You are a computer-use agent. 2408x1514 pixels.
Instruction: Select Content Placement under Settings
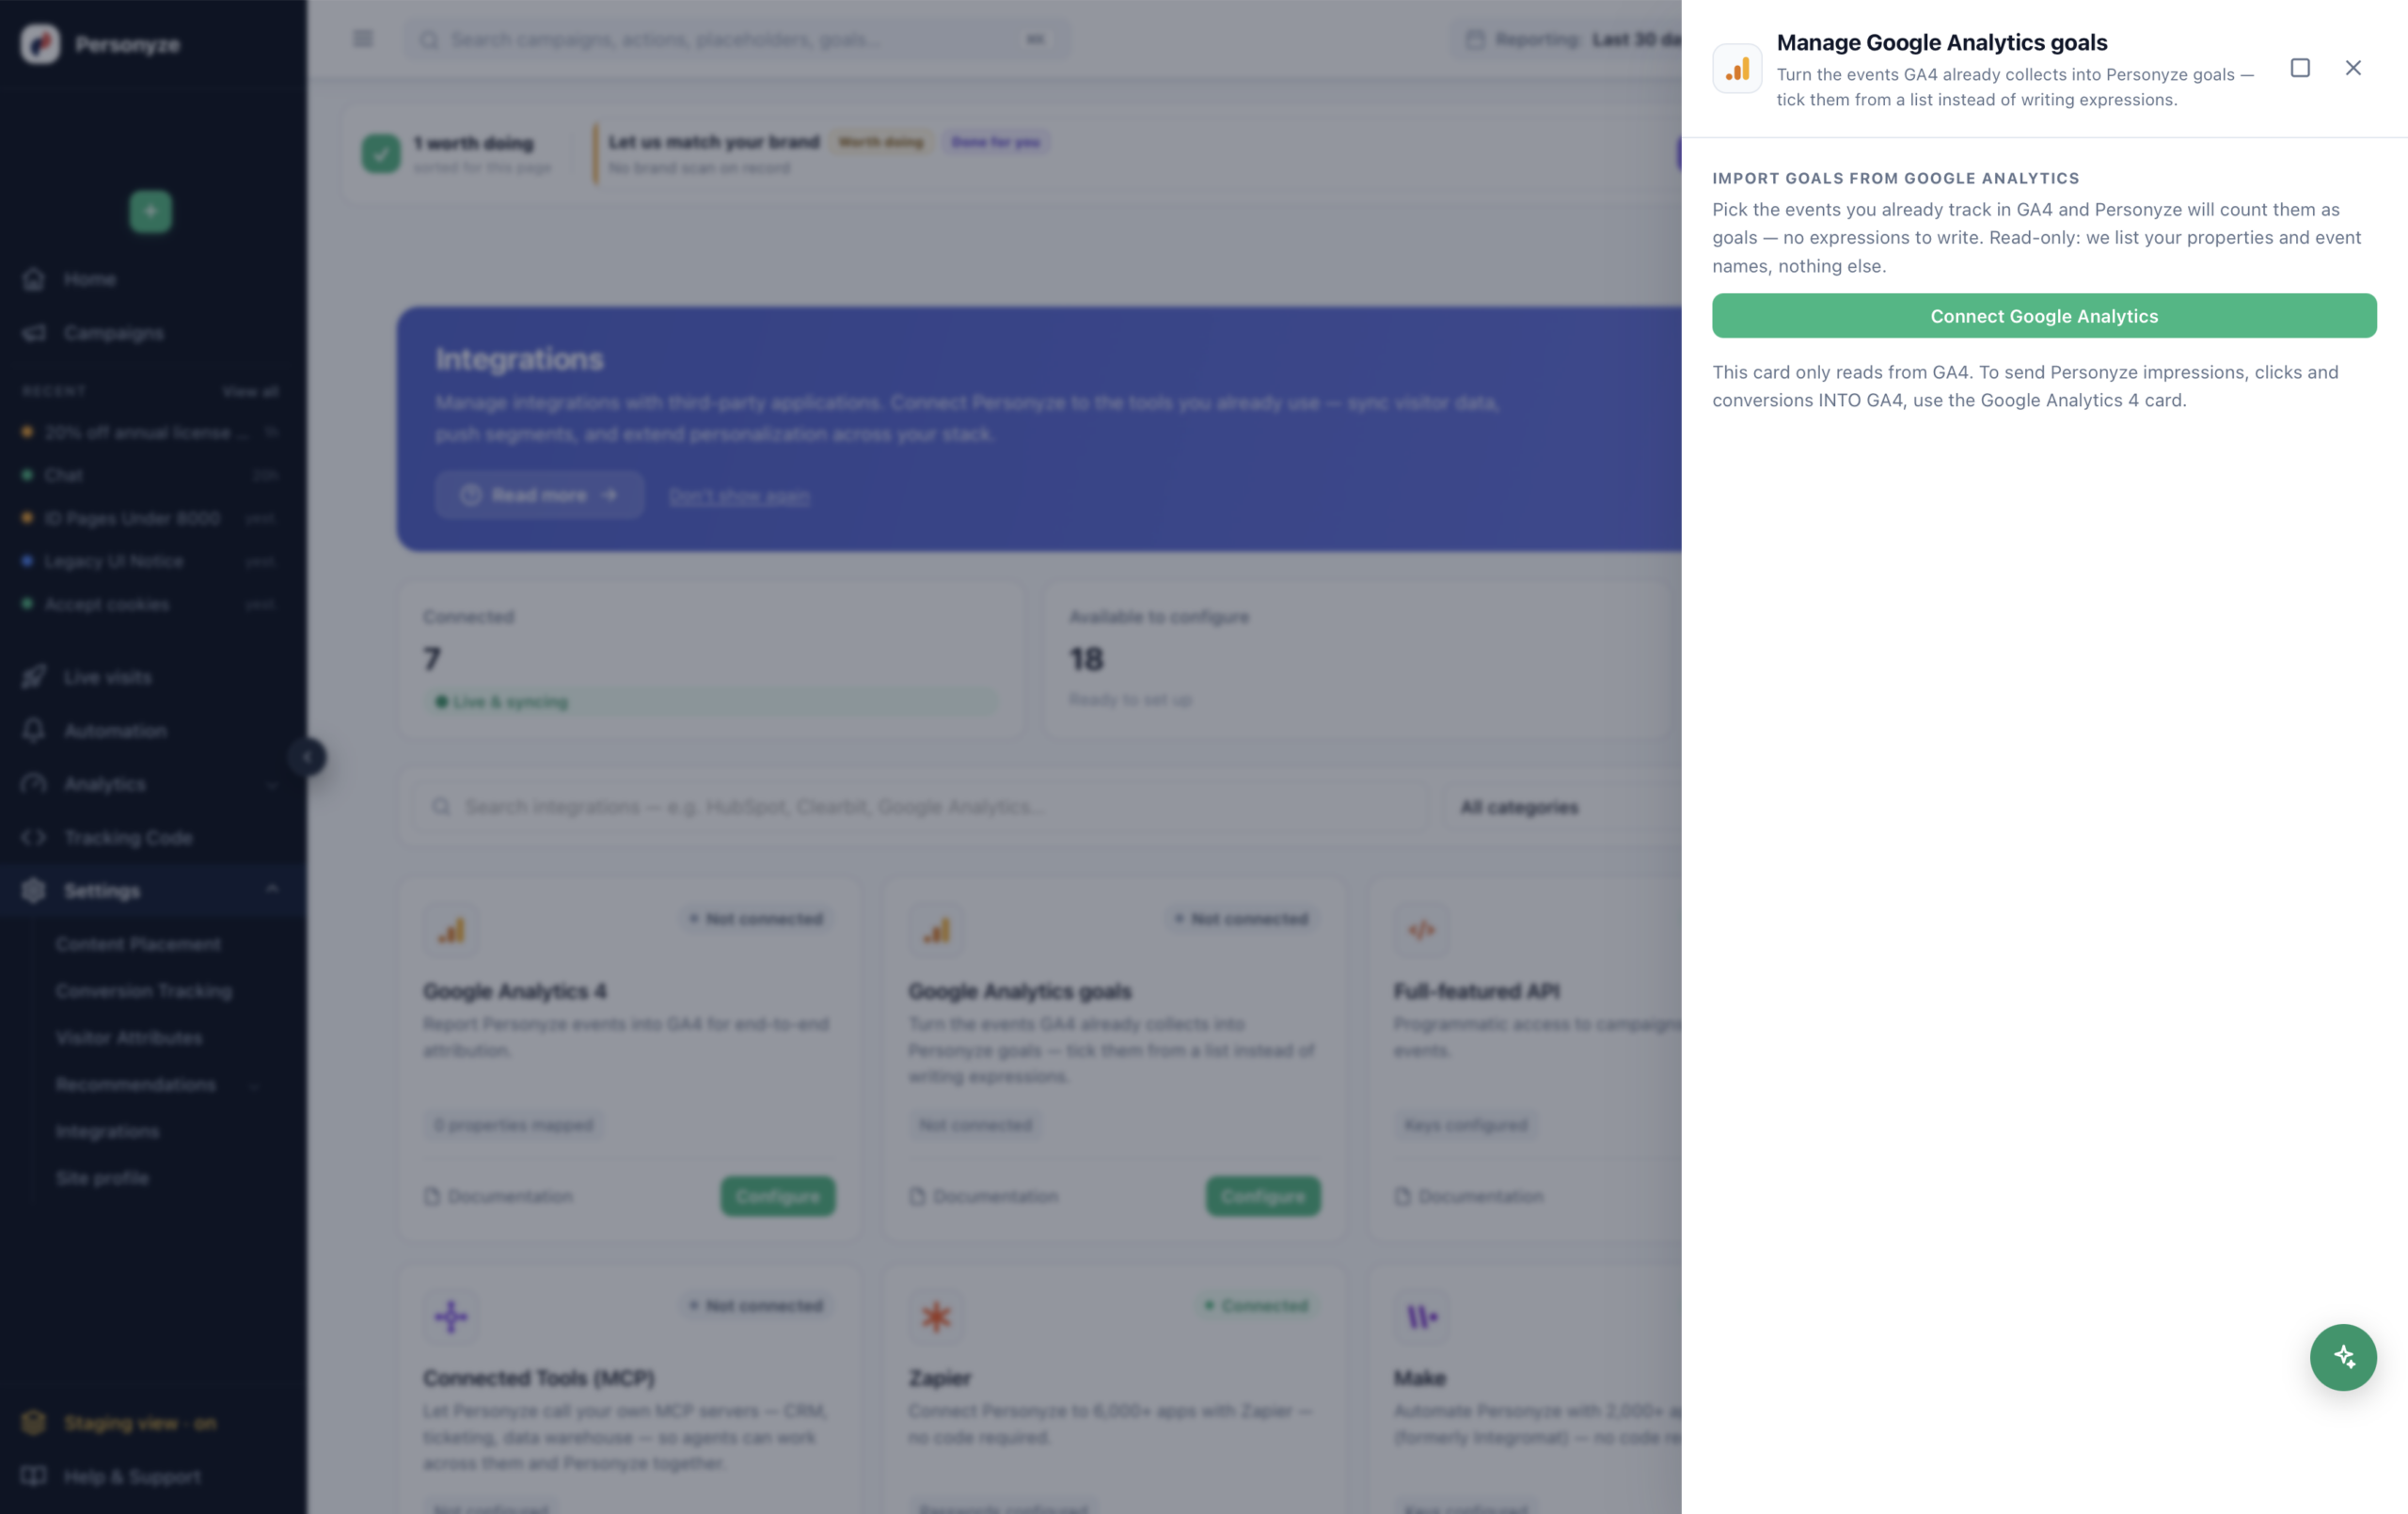point(138,944)
